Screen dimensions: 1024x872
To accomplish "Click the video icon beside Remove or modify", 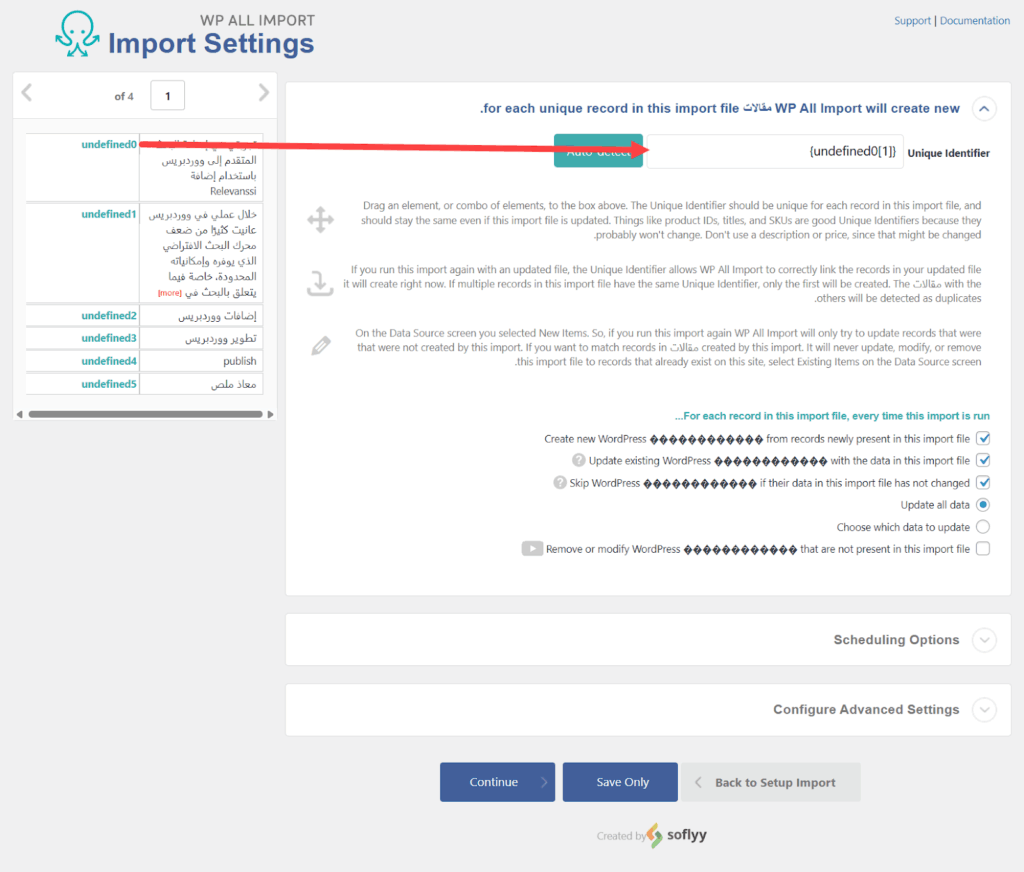I will click(531, 549).
